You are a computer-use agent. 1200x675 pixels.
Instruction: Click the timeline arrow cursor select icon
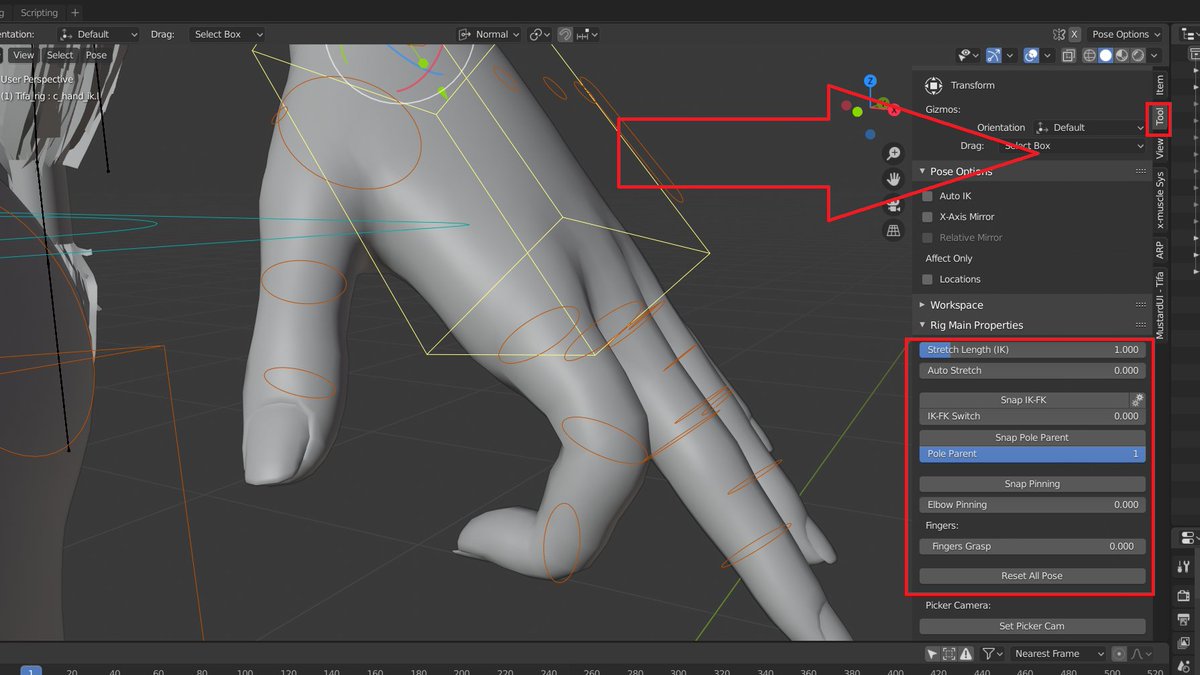(x=932, y=653)
